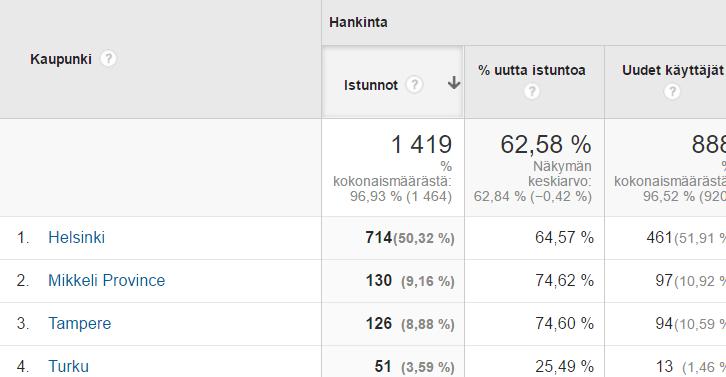726x377 pixels.
Task: Click the Hankinta group header
Action: click(358, 22)
